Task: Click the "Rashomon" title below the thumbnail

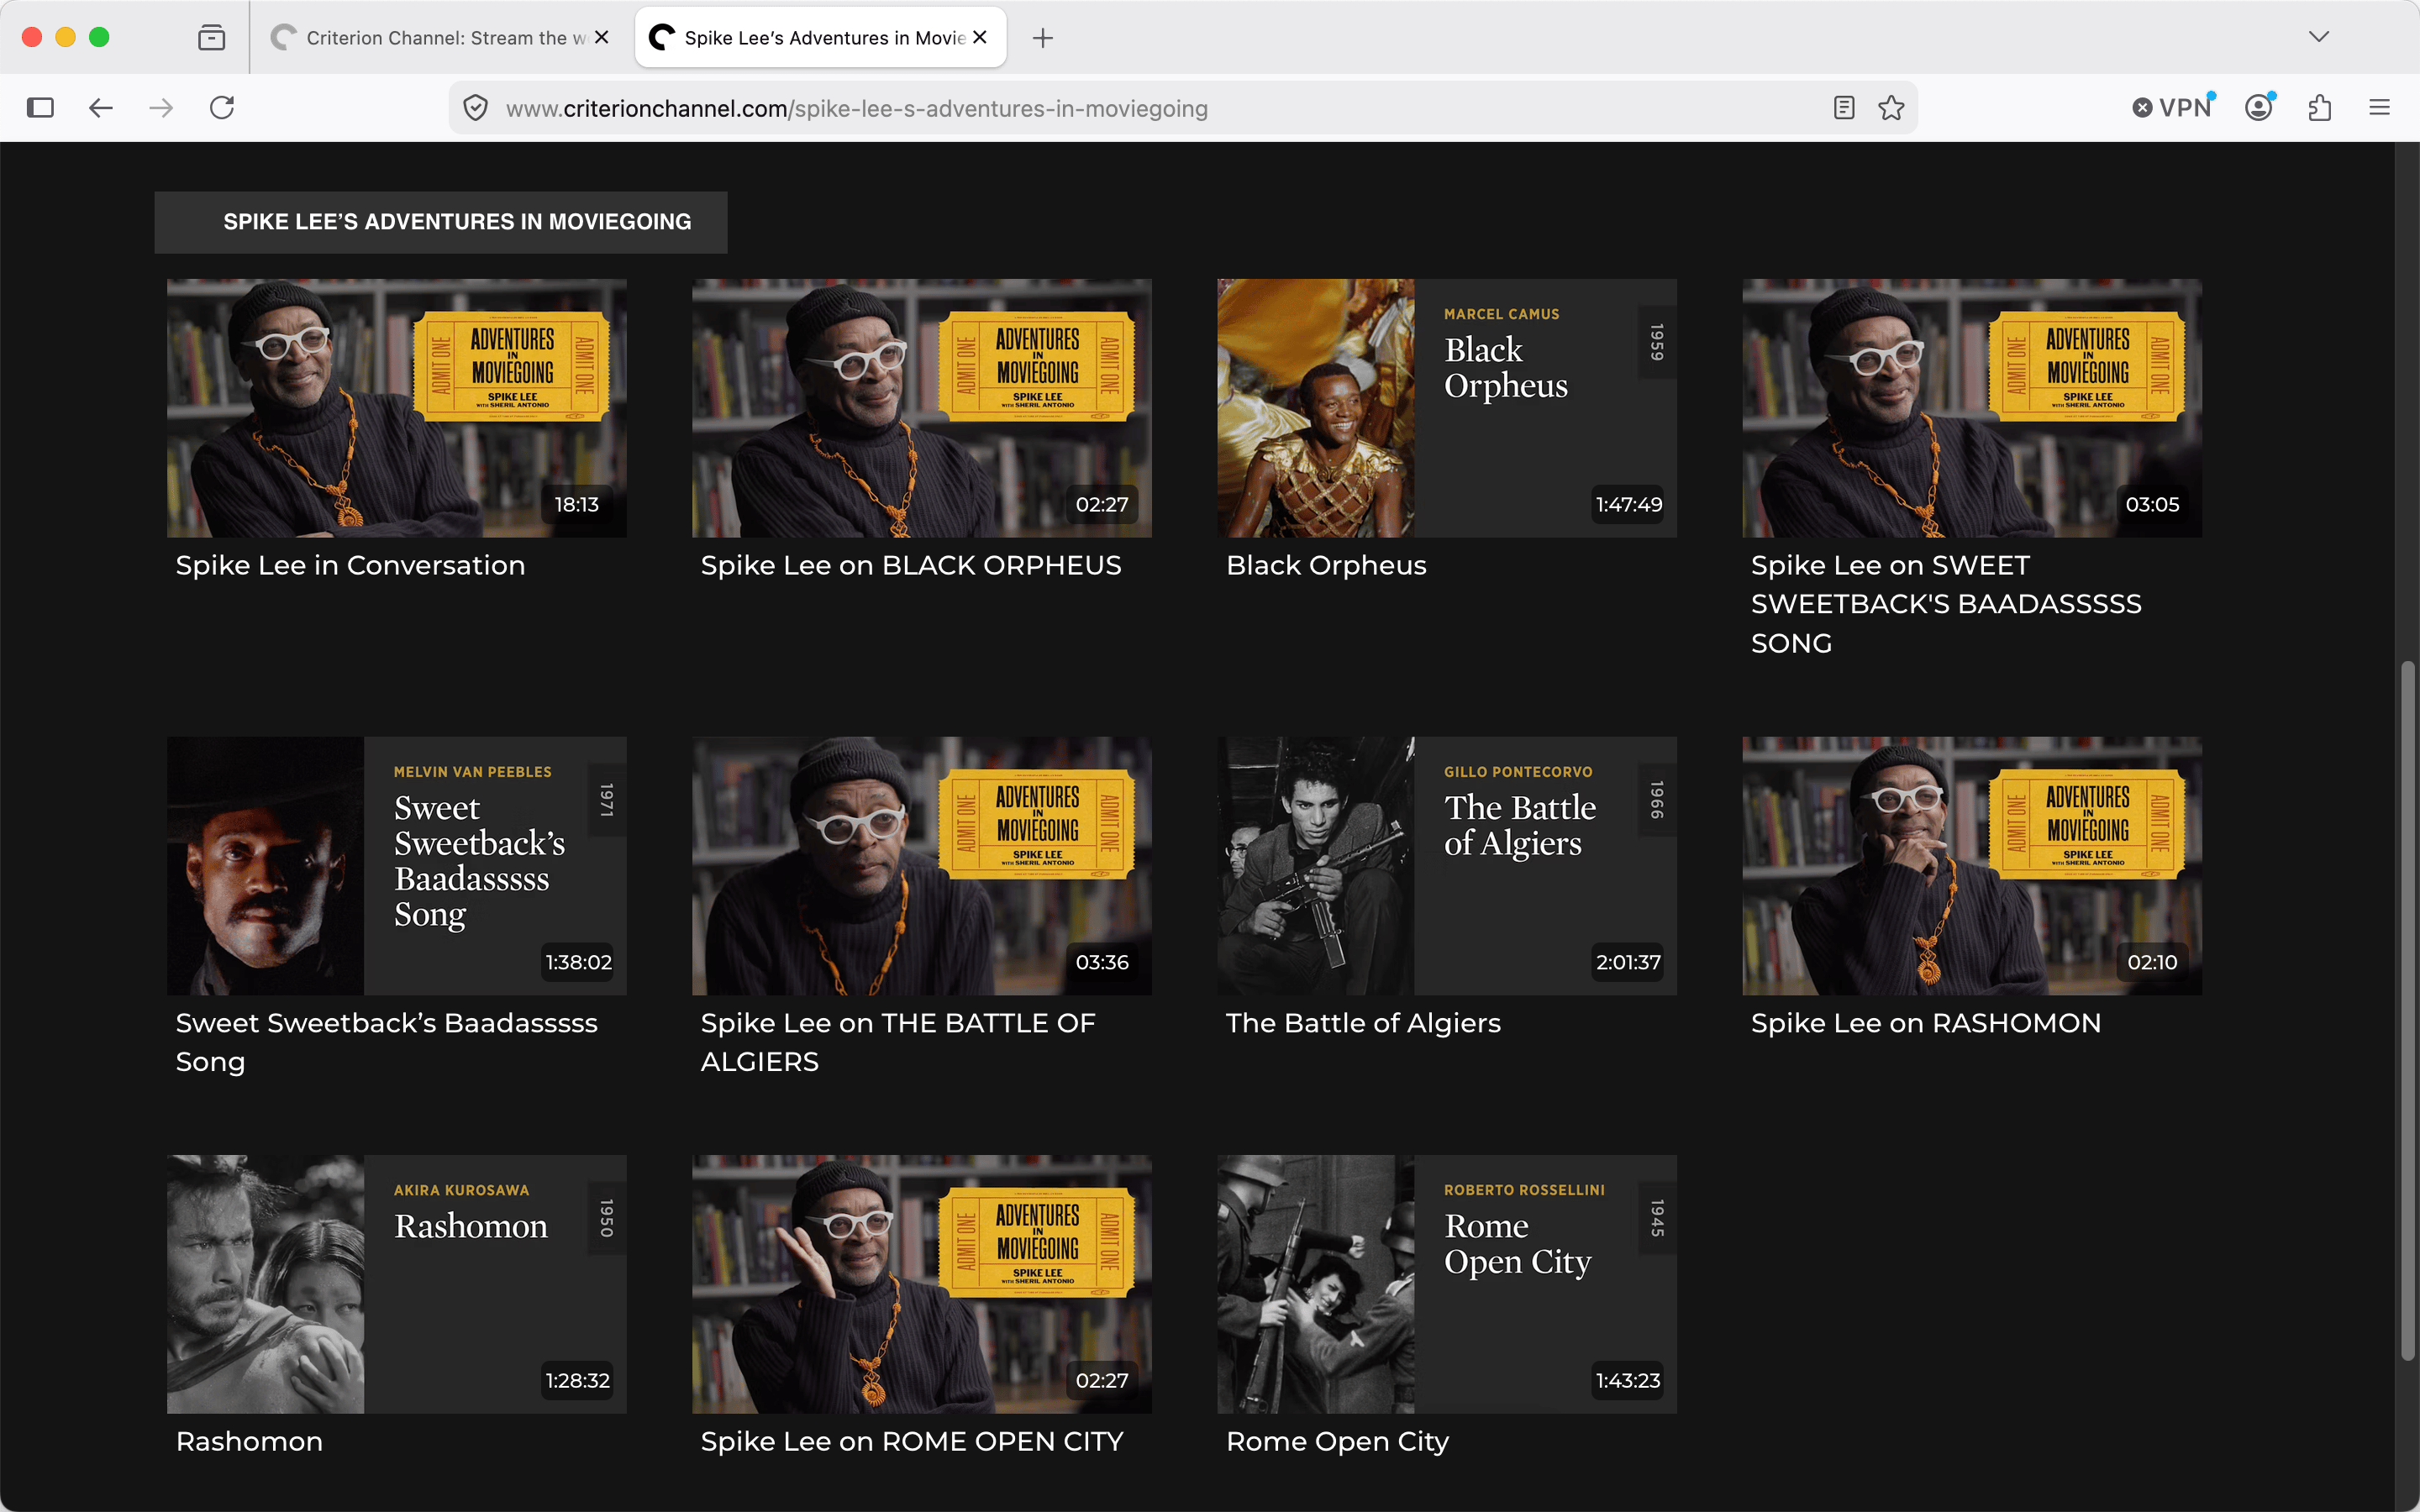Action: (249, 1441)
